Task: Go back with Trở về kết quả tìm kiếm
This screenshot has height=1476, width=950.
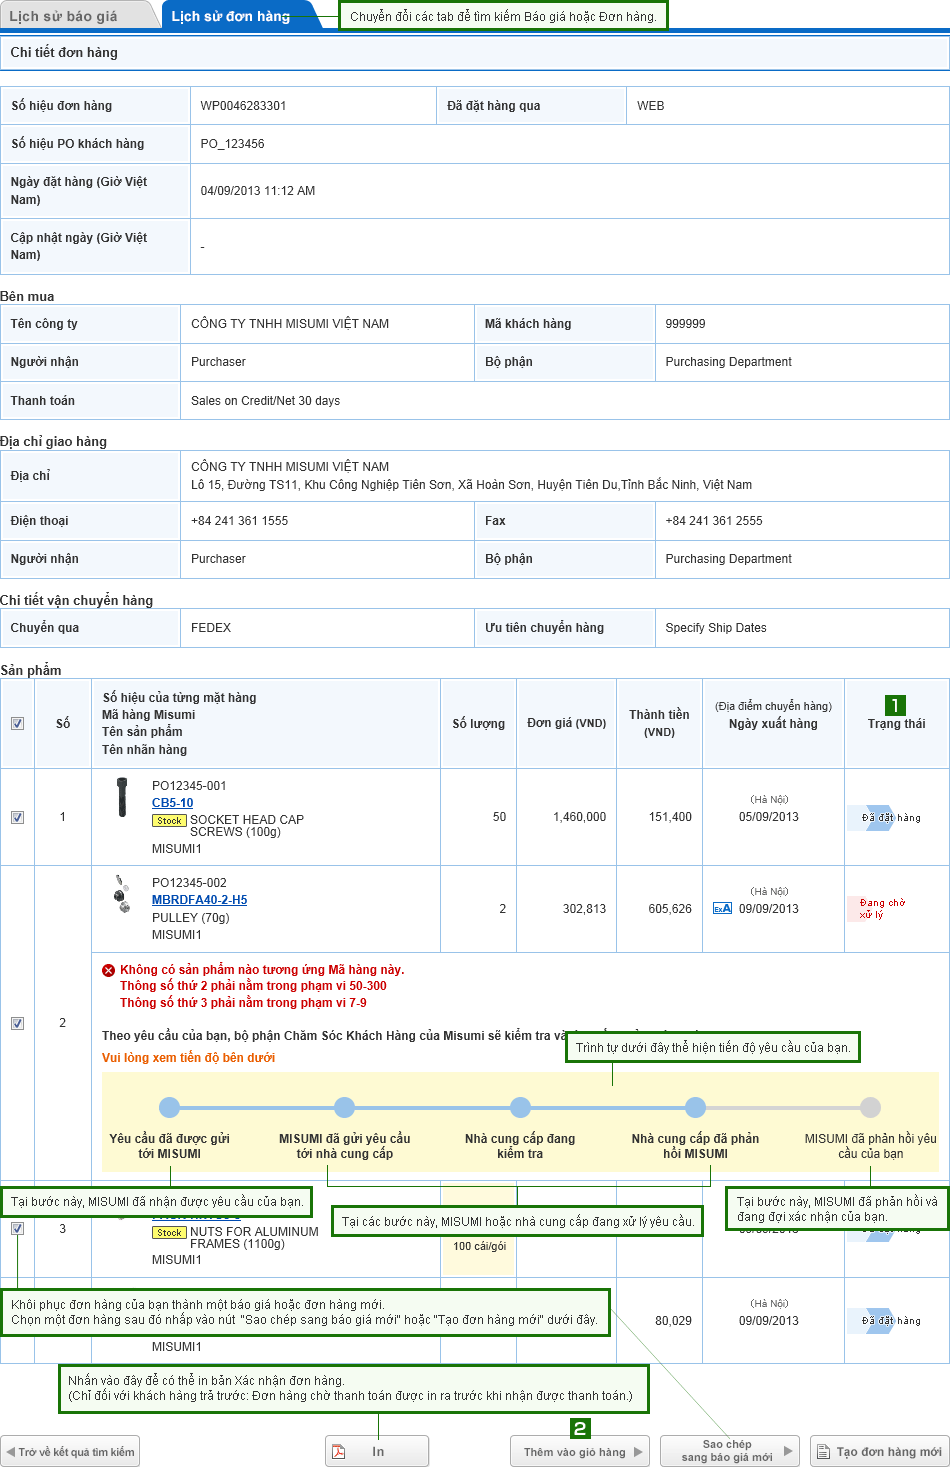Action: pos(70,1452)
